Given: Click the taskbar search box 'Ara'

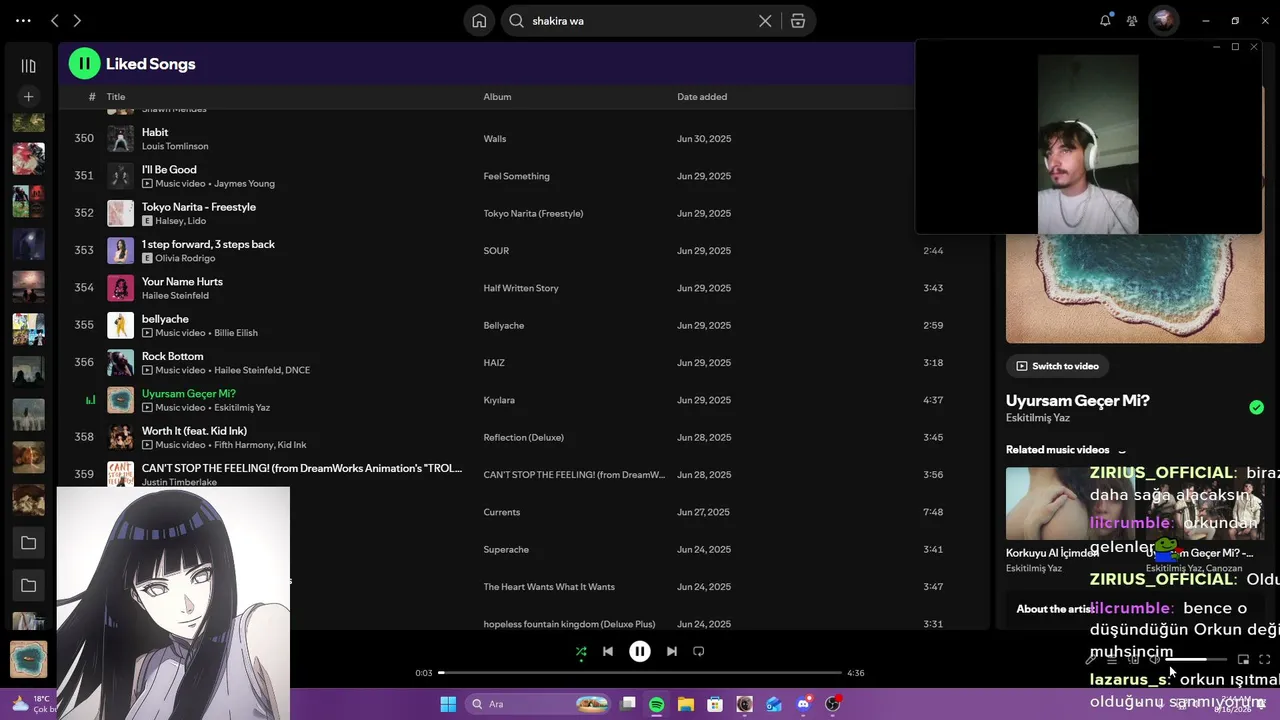Looking at the screenshot, I should coord(540,704).
